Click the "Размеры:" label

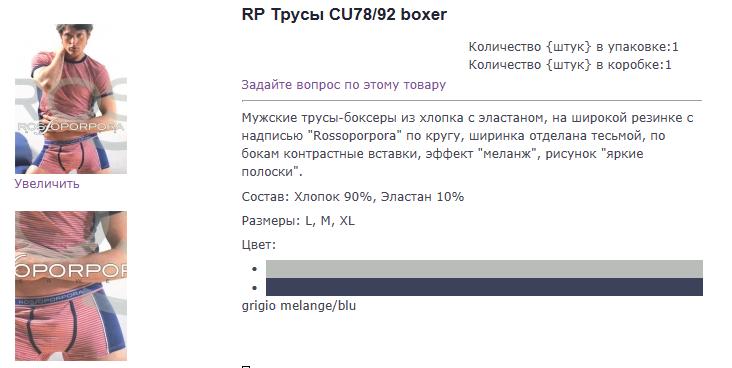coord(271,220)
